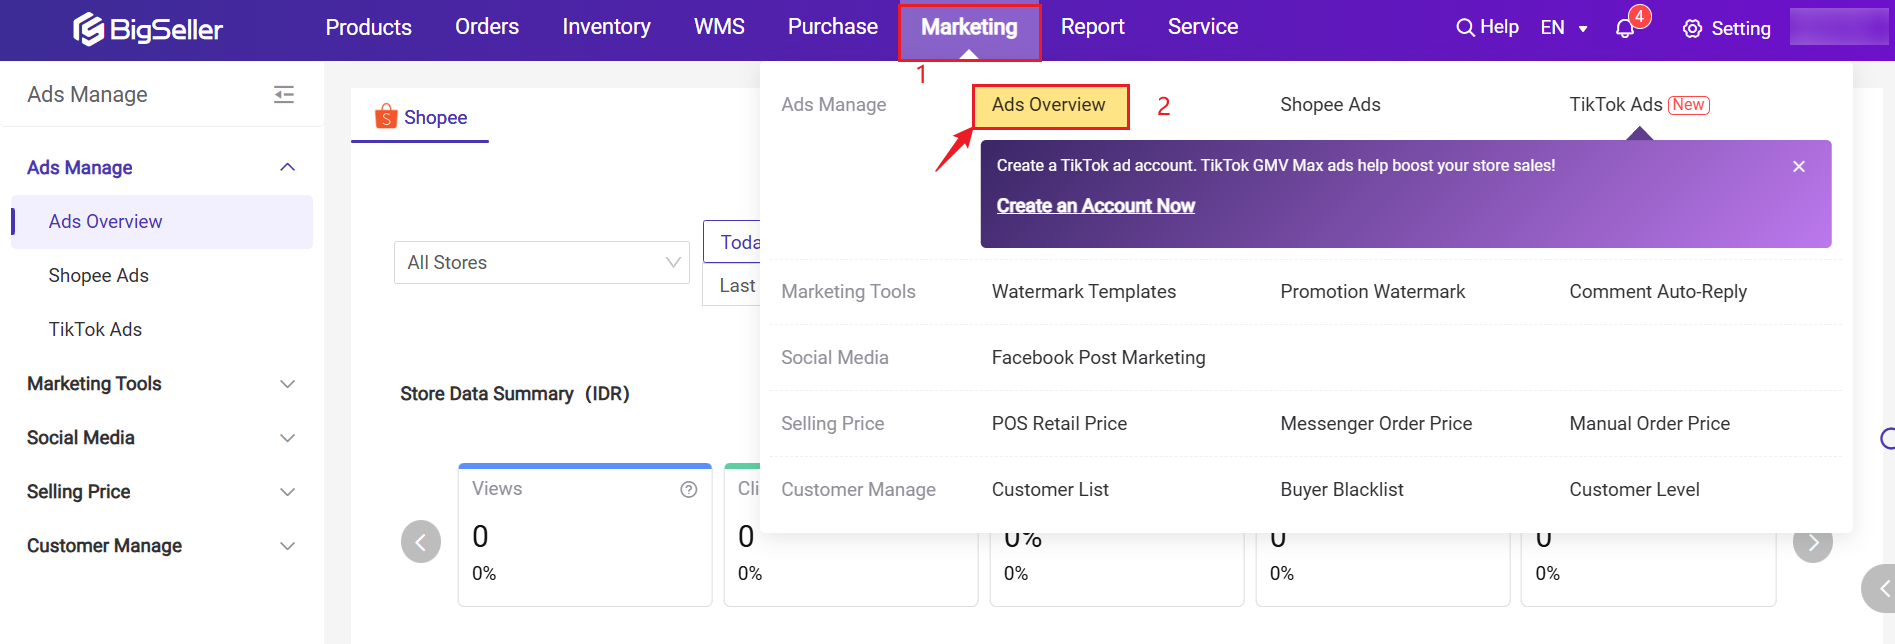Open Customer List
Image resolution: width=1895 pixels, height=644 pixels.
click(x=1050, y=490)
